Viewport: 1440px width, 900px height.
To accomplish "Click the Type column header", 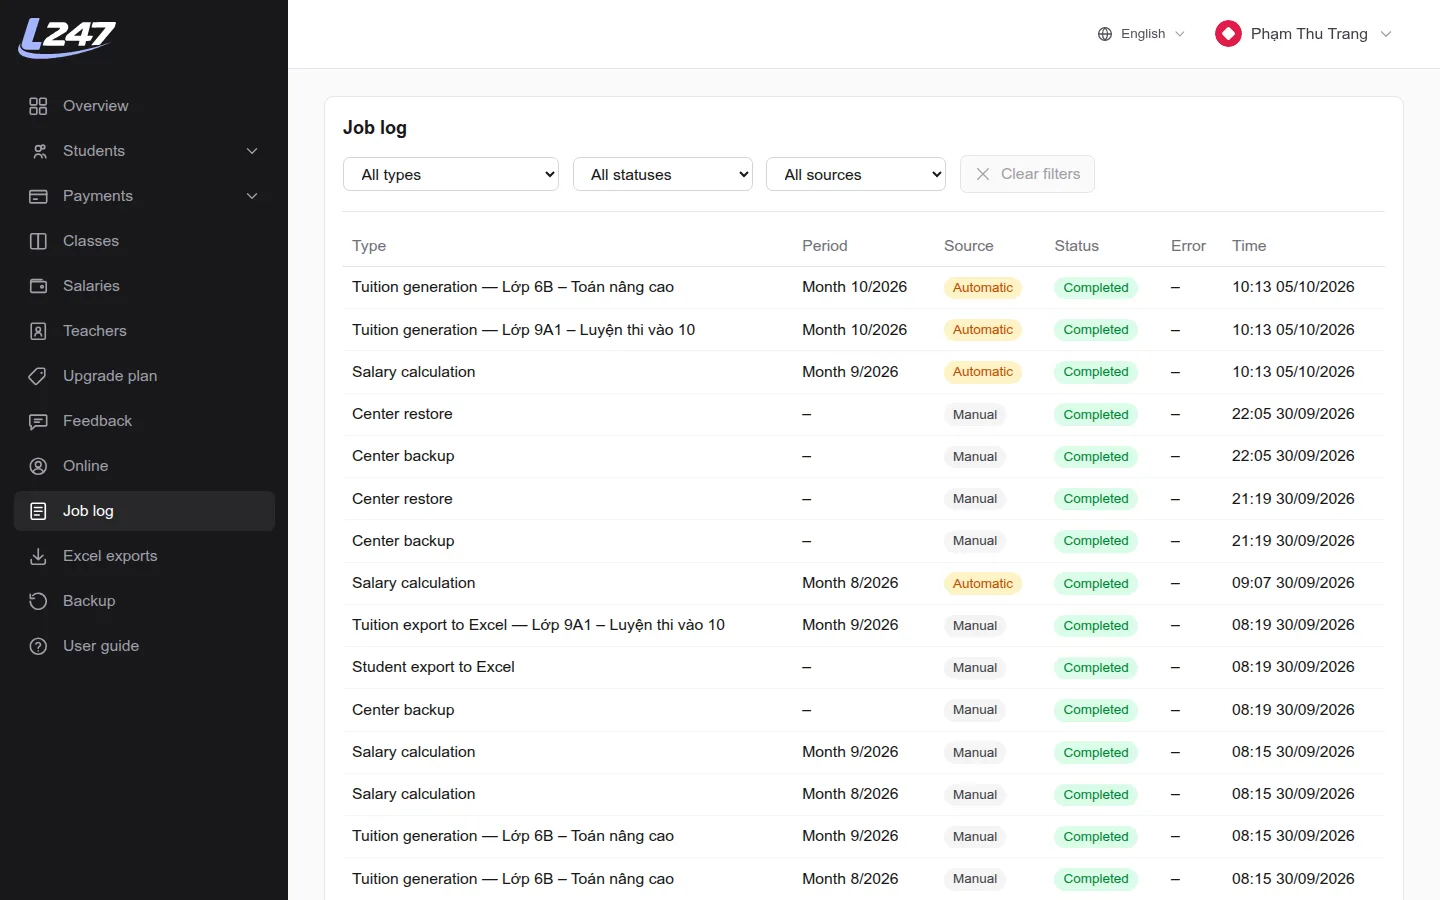I will (x=369, y=246).
